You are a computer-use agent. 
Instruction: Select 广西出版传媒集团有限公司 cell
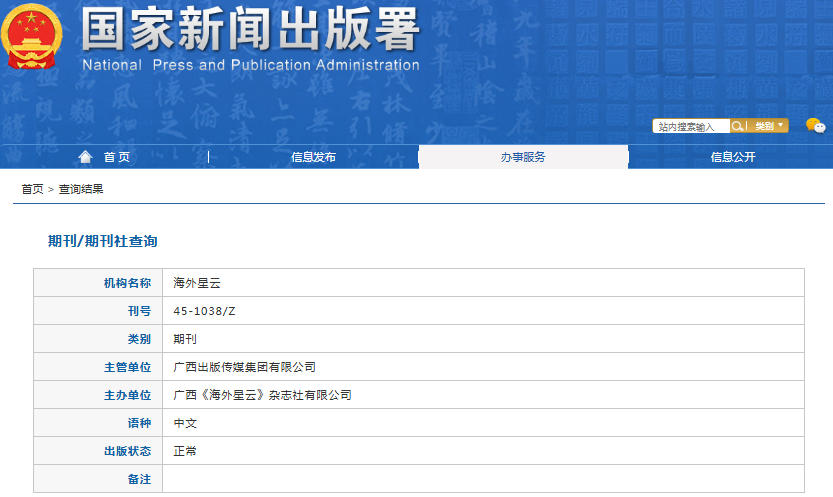(483, 367)
